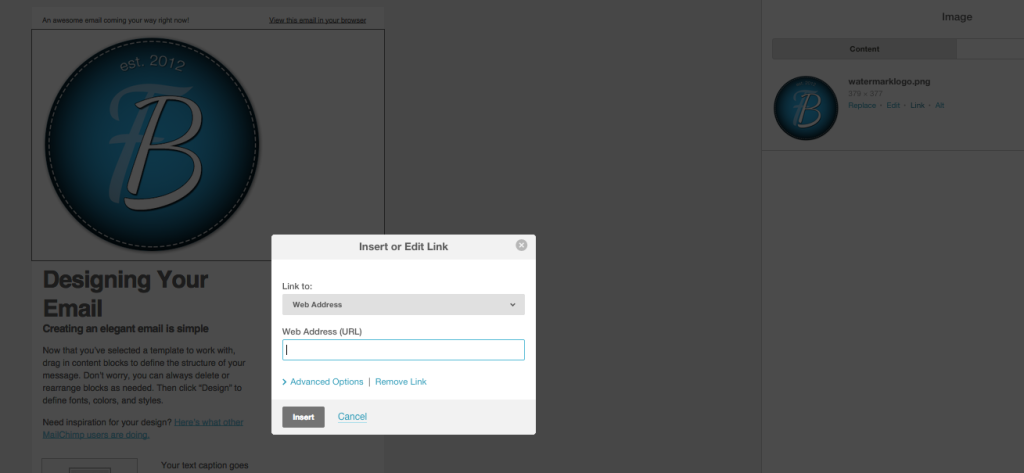The image size is (1024, 473).
Task: Open View this email in your browser link
Action: (x=317, y=20)
